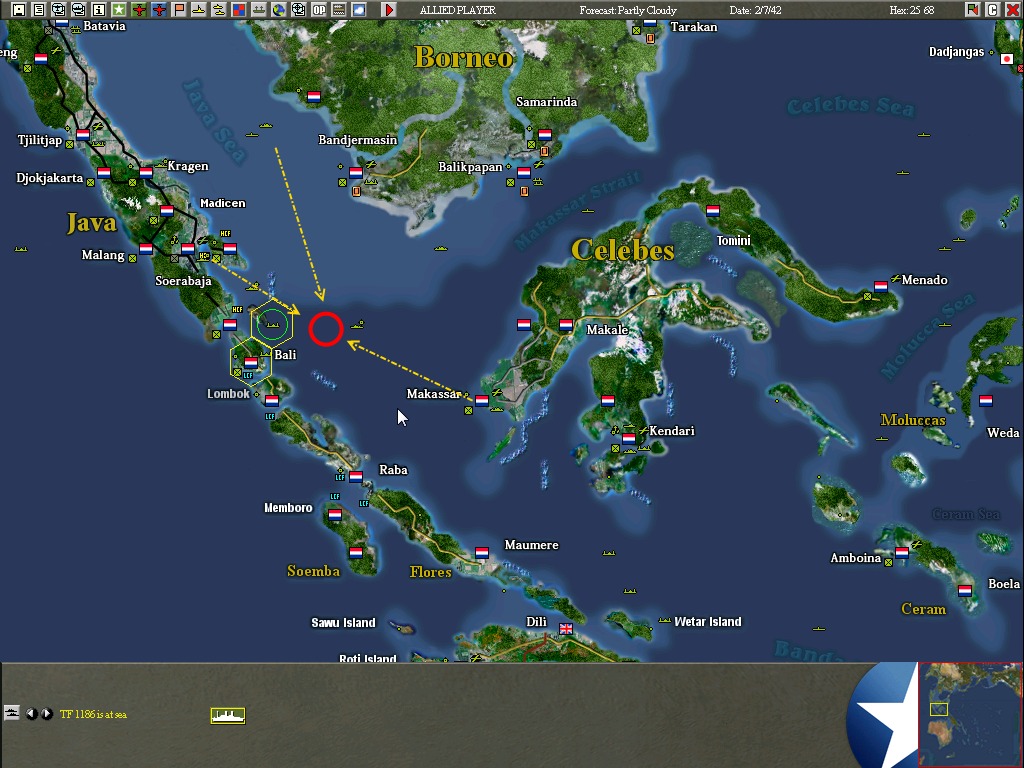Select the Dutch flag base at Kendari

coord(629,438)
